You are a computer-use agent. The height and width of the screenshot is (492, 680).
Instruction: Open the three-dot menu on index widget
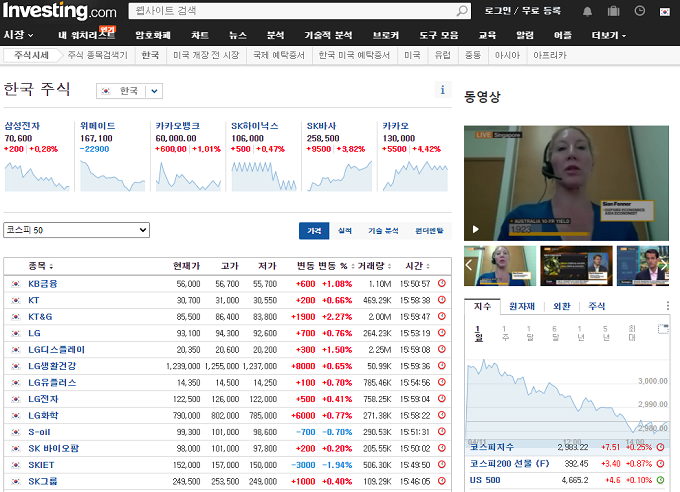pyautogui.click(x=667, y=306)
